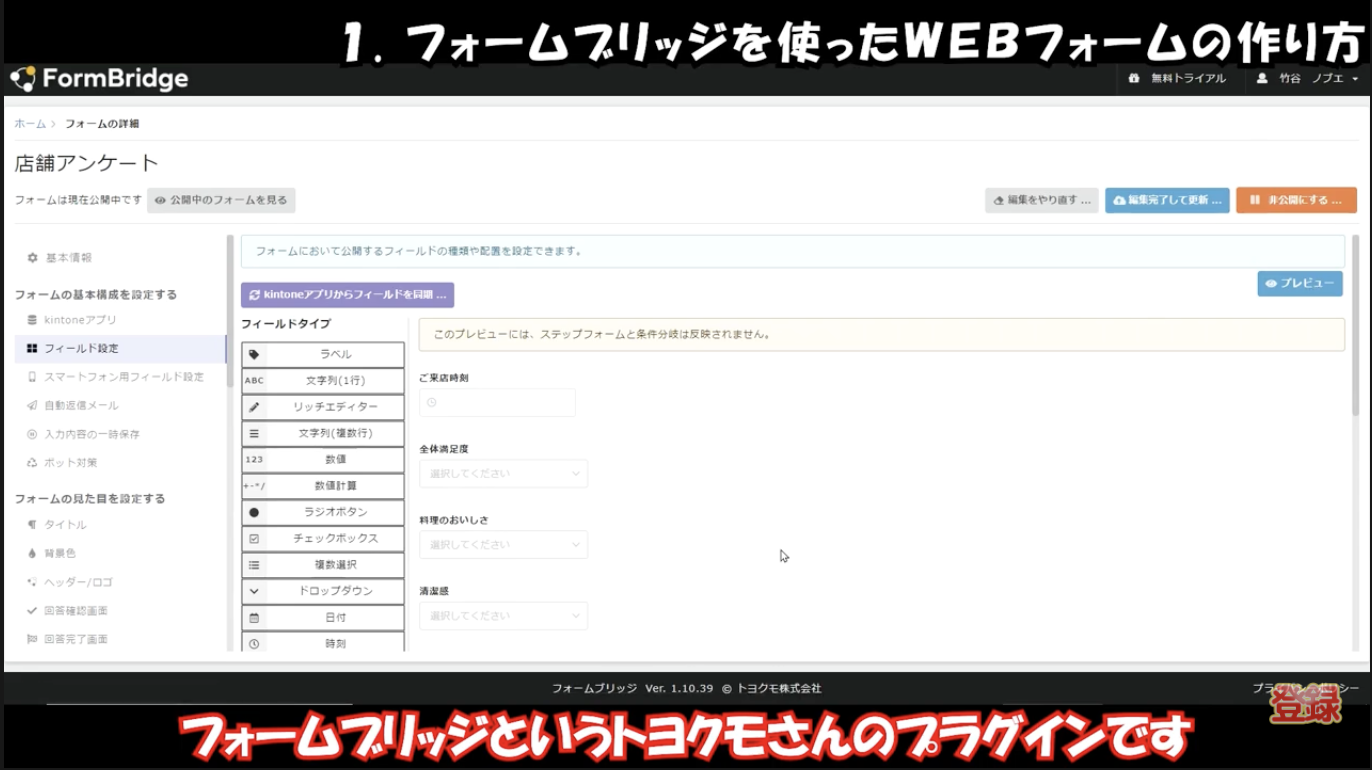This screenshot has height=770, width=1372.
Task: Click the プレビュー button
Action: point(1300,283)
